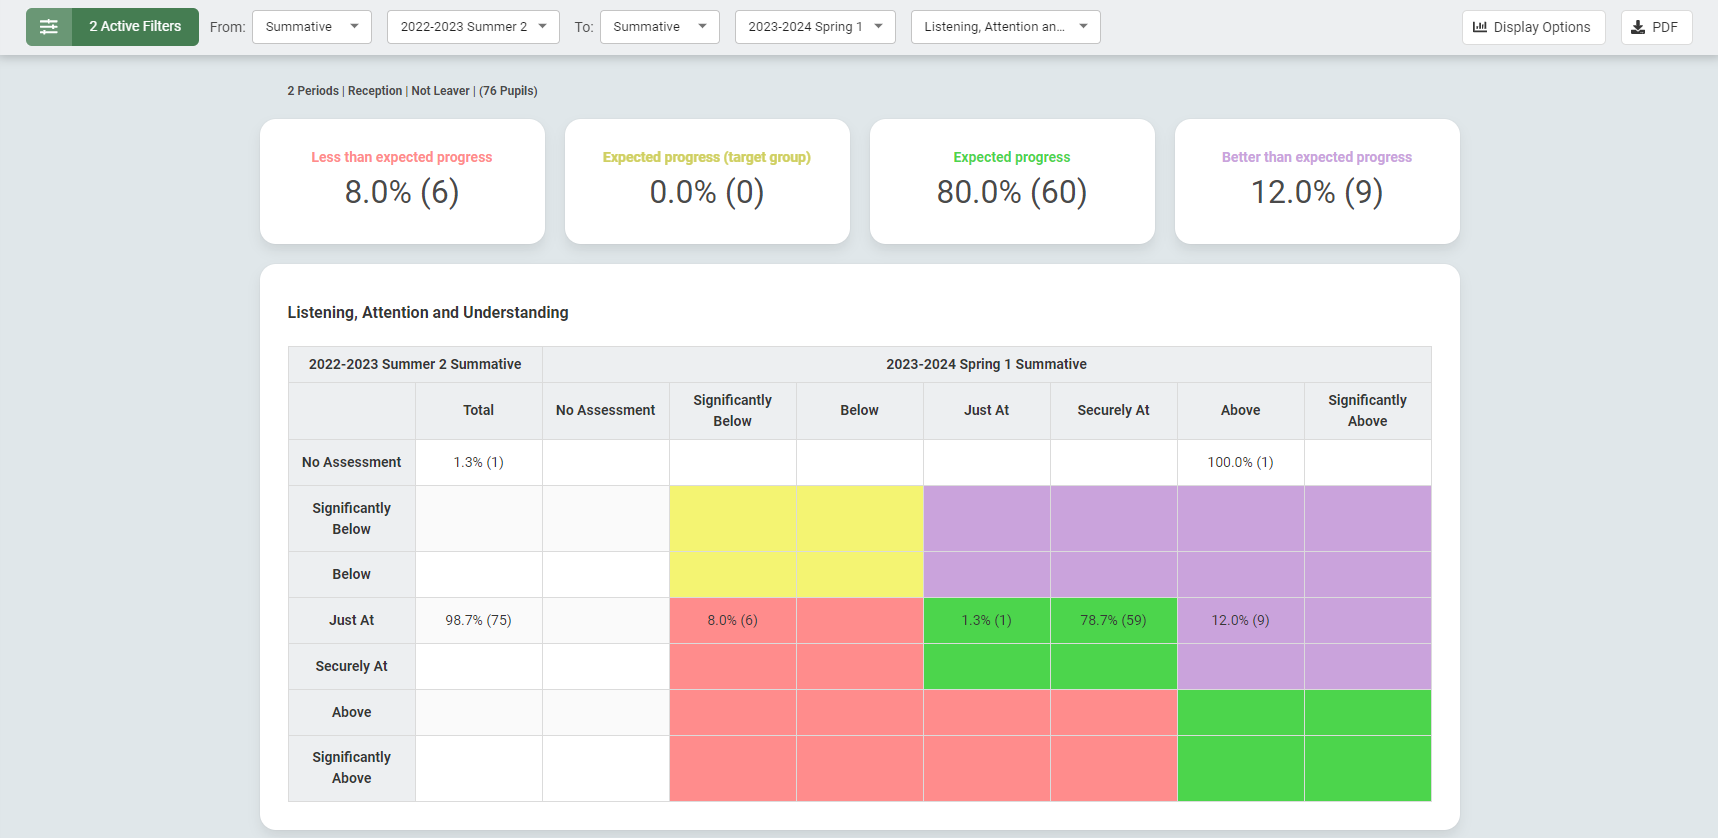Viewport: 1718px width, 838px height.
Task: Select the Expected progress (target group) card
Action: point(707,181)
